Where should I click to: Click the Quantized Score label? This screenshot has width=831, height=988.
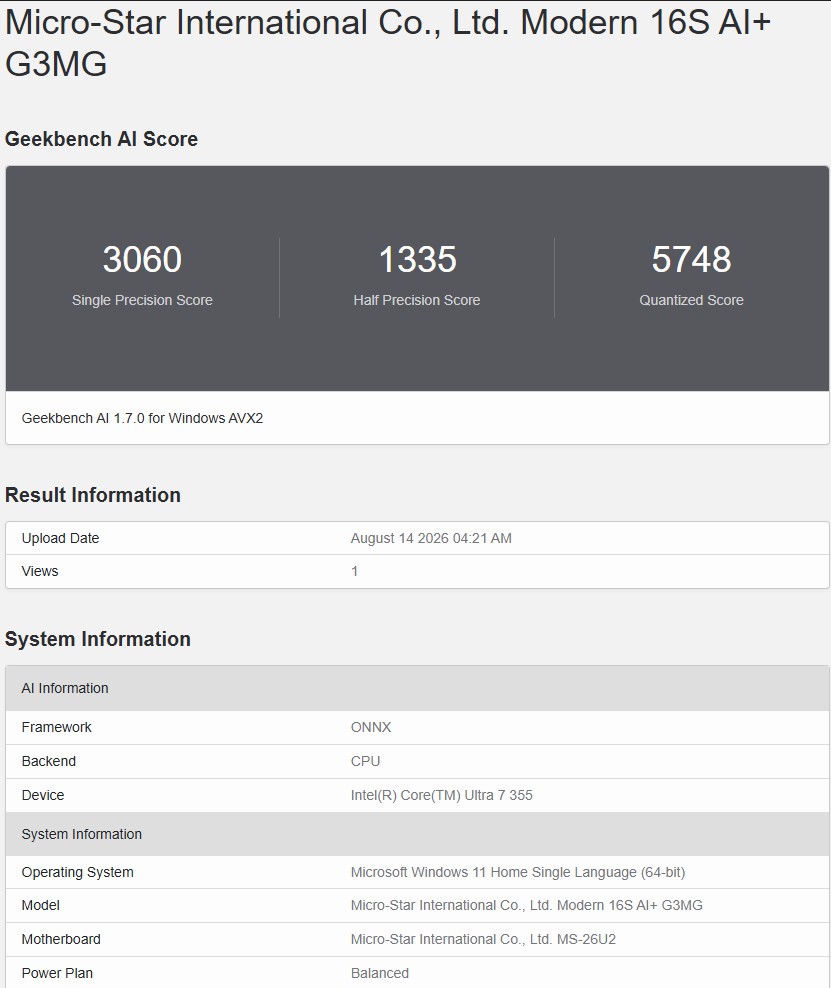[691, 300]
